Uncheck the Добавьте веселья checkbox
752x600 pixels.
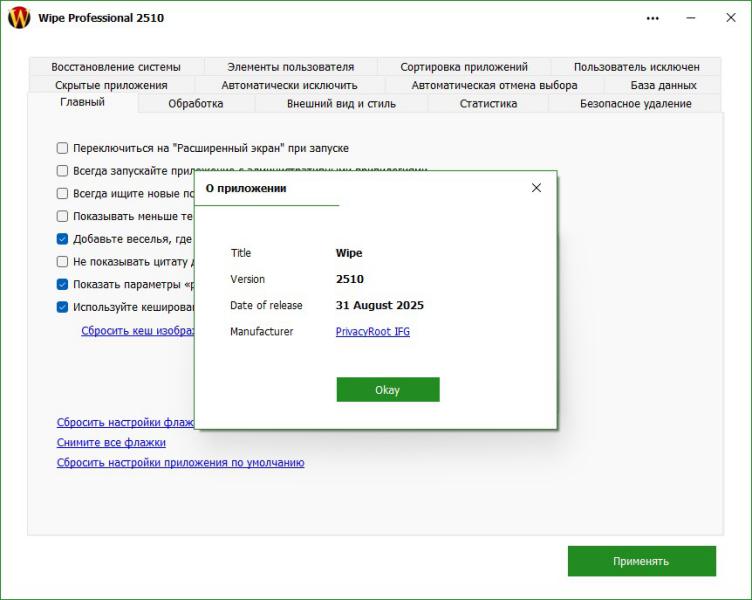coord(62,239)
